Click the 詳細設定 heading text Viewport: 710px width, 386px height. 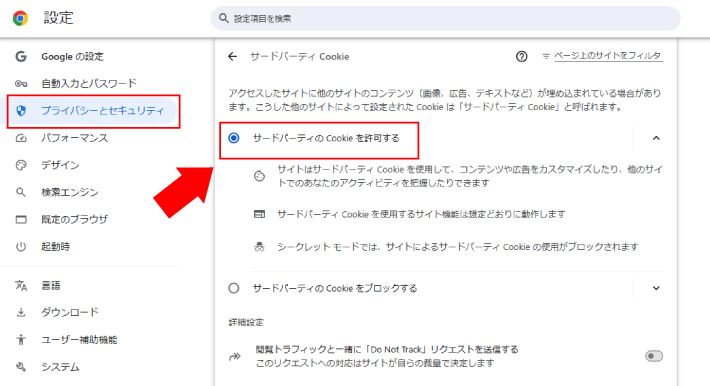click(x=246, y=323)
